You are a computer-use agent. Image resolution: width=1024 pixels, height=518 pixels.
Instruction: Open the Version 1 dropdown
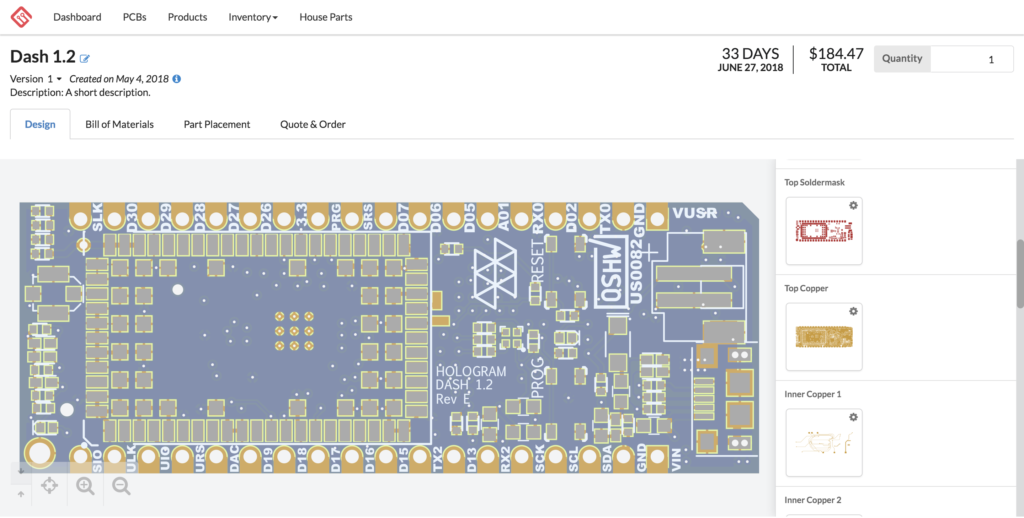click(36, 78)
